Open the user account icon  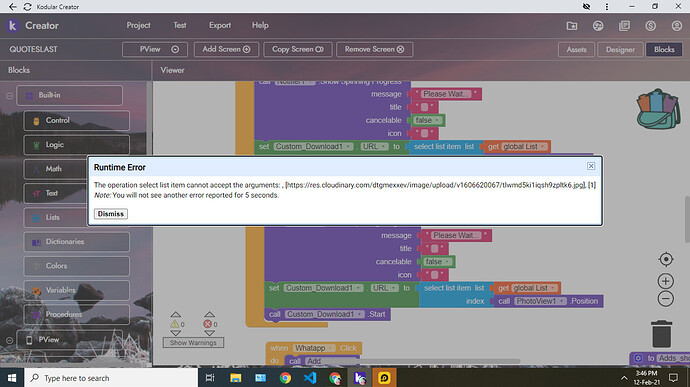(677, 26)
